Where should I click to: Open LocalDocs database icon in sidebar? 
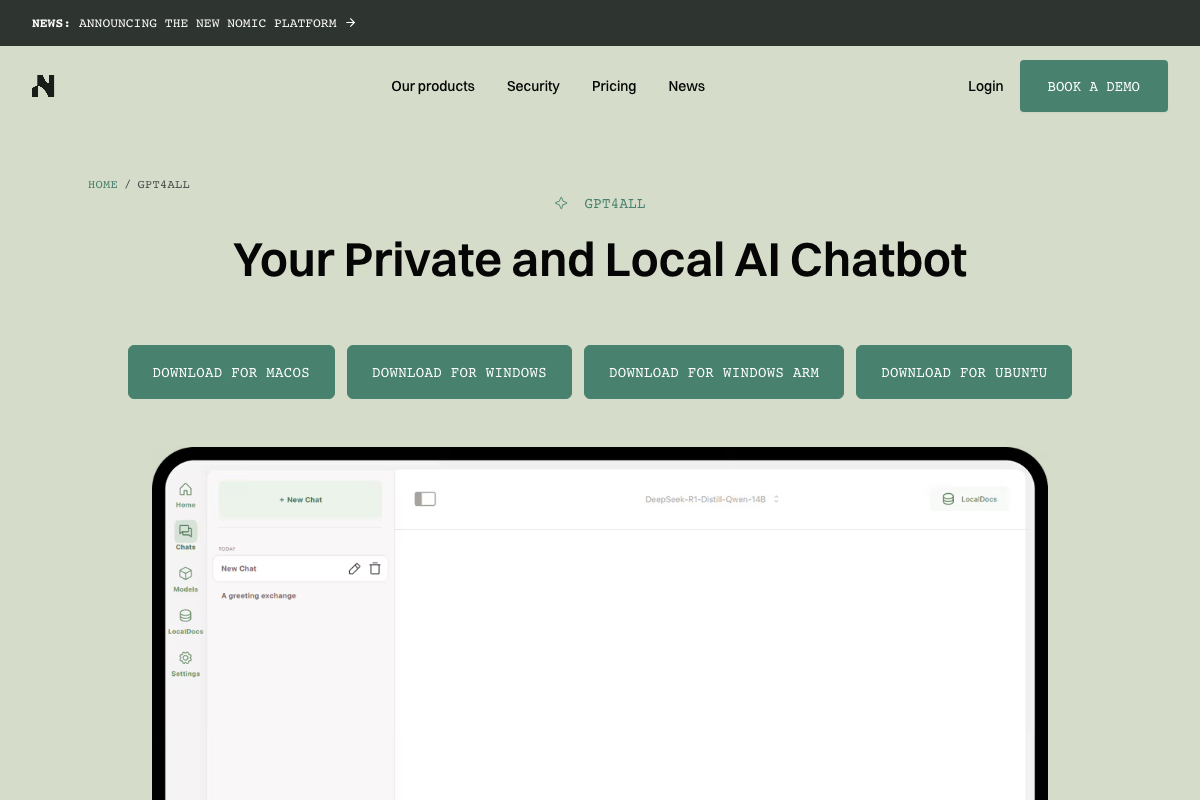185,616
